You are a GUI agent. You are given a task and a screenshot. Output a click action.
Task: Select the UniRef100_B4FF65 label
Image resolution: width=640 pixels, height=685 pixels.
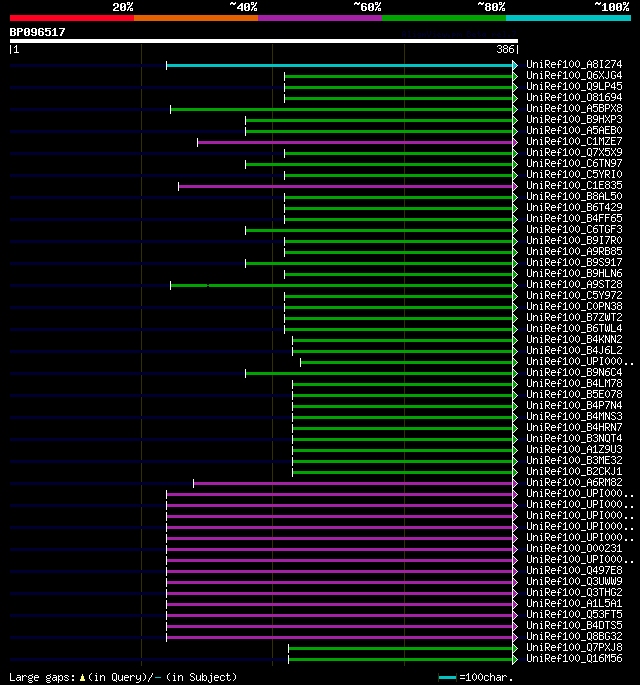coord(574,218)
